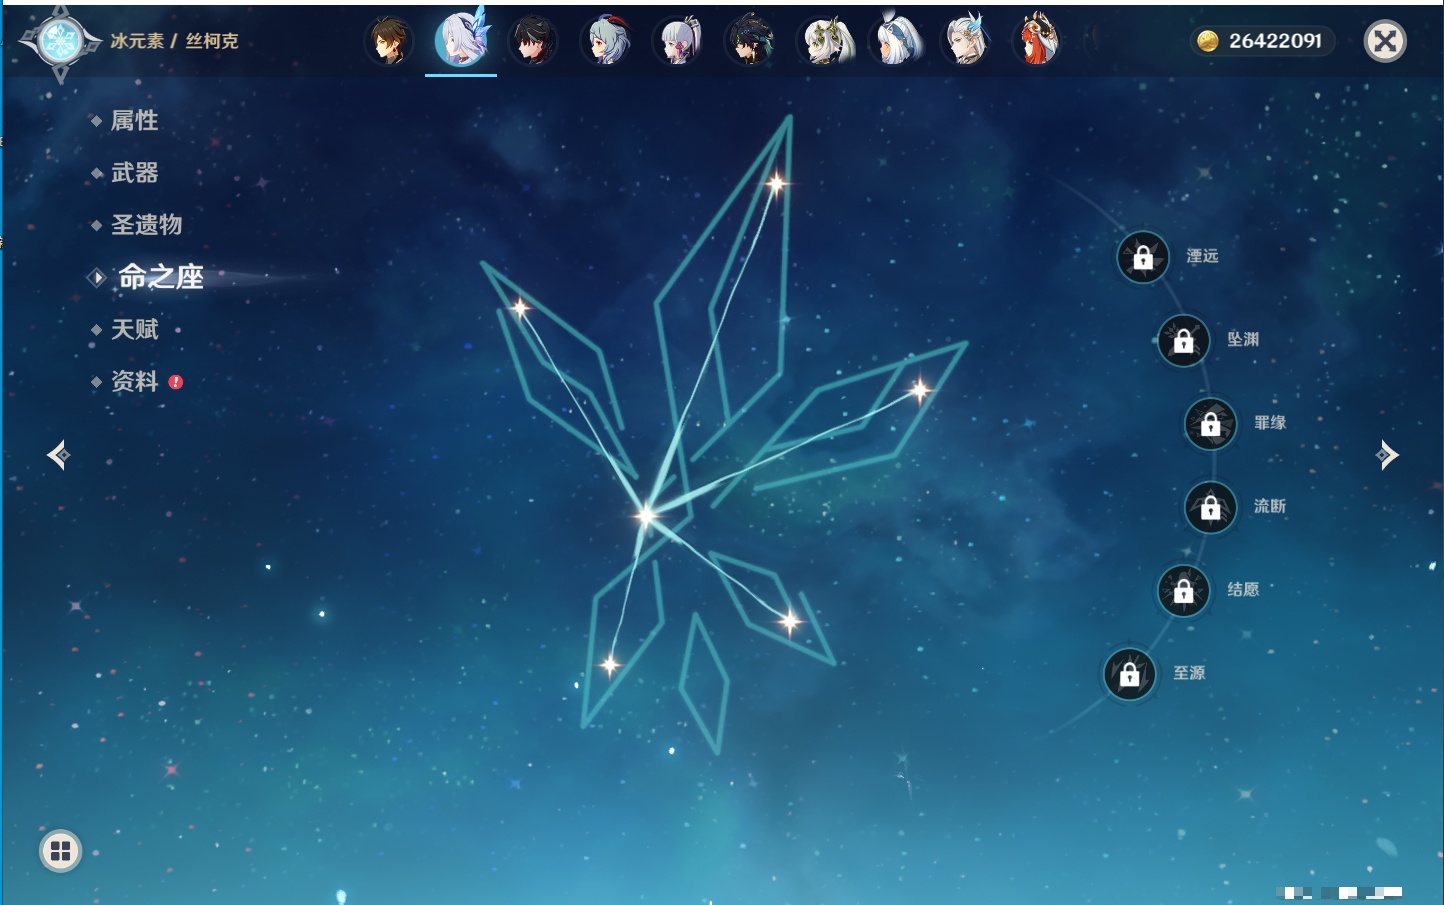
Task: Open the locked 湮远 constellation node
Action: [x=1143, y=257]
